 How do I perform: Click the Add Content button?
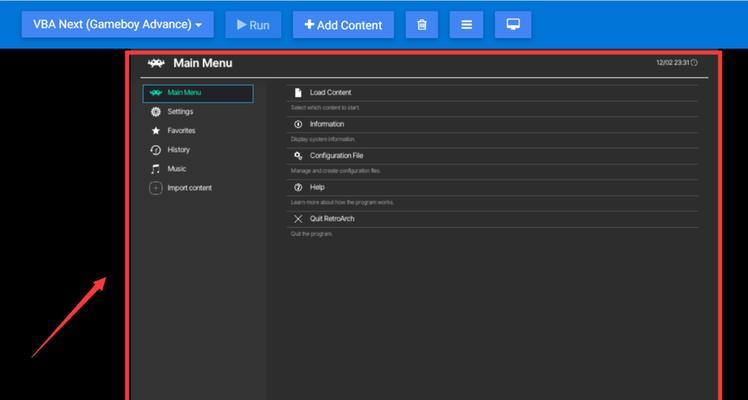click(x=343, y=24)
